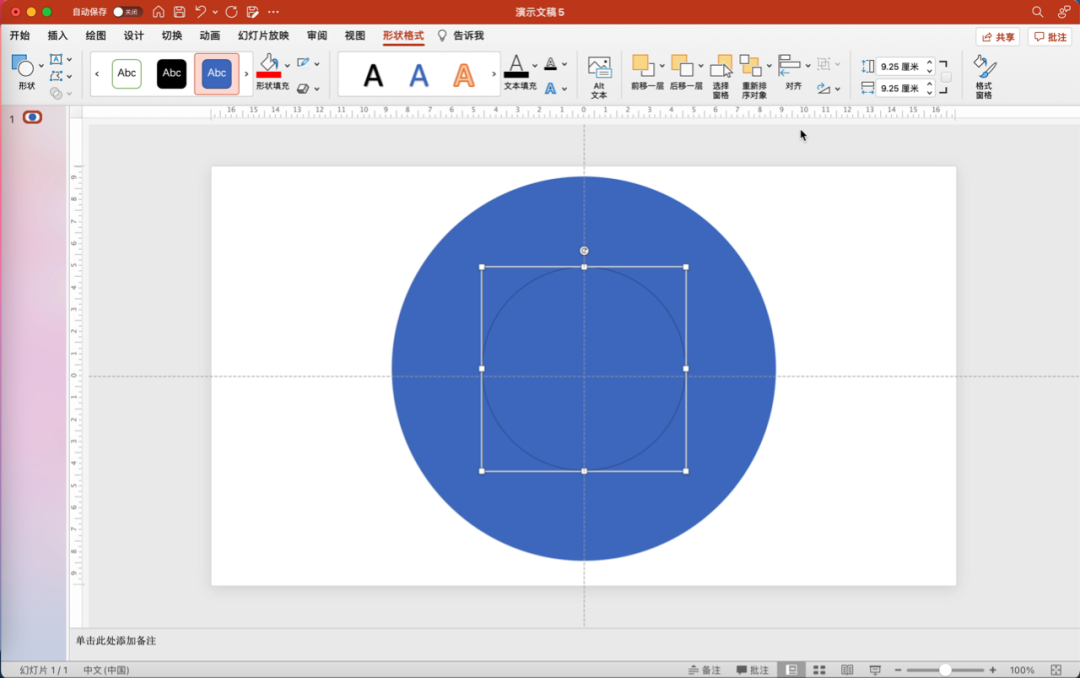Click the Comments (批注) button at top right
The image size is (1080, 678).
coord(1050,37)
